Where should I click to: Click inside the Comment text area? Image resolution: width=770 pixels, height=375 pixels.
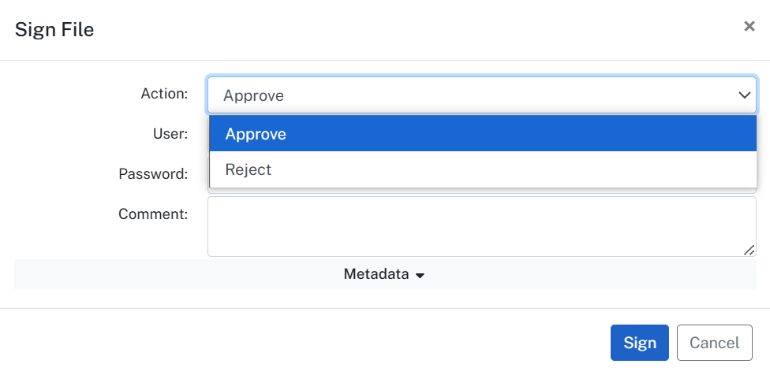(x=482, y=226)
